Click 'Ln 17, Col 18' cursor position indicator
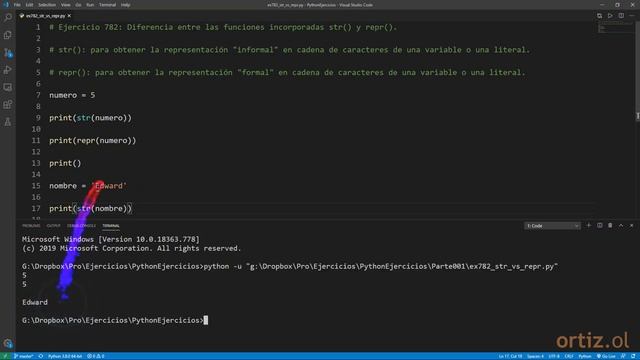This screenshot has width=640, height=360. tap(510, 356)
